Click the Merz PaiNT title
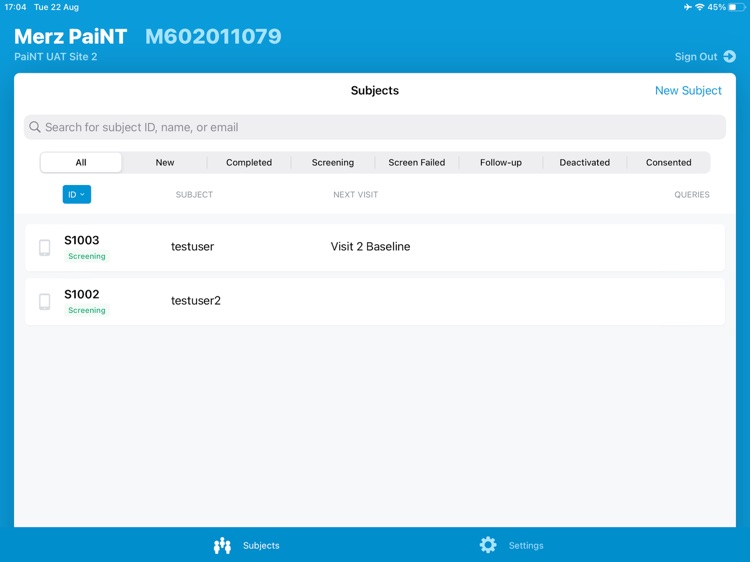 pos(70,36)
